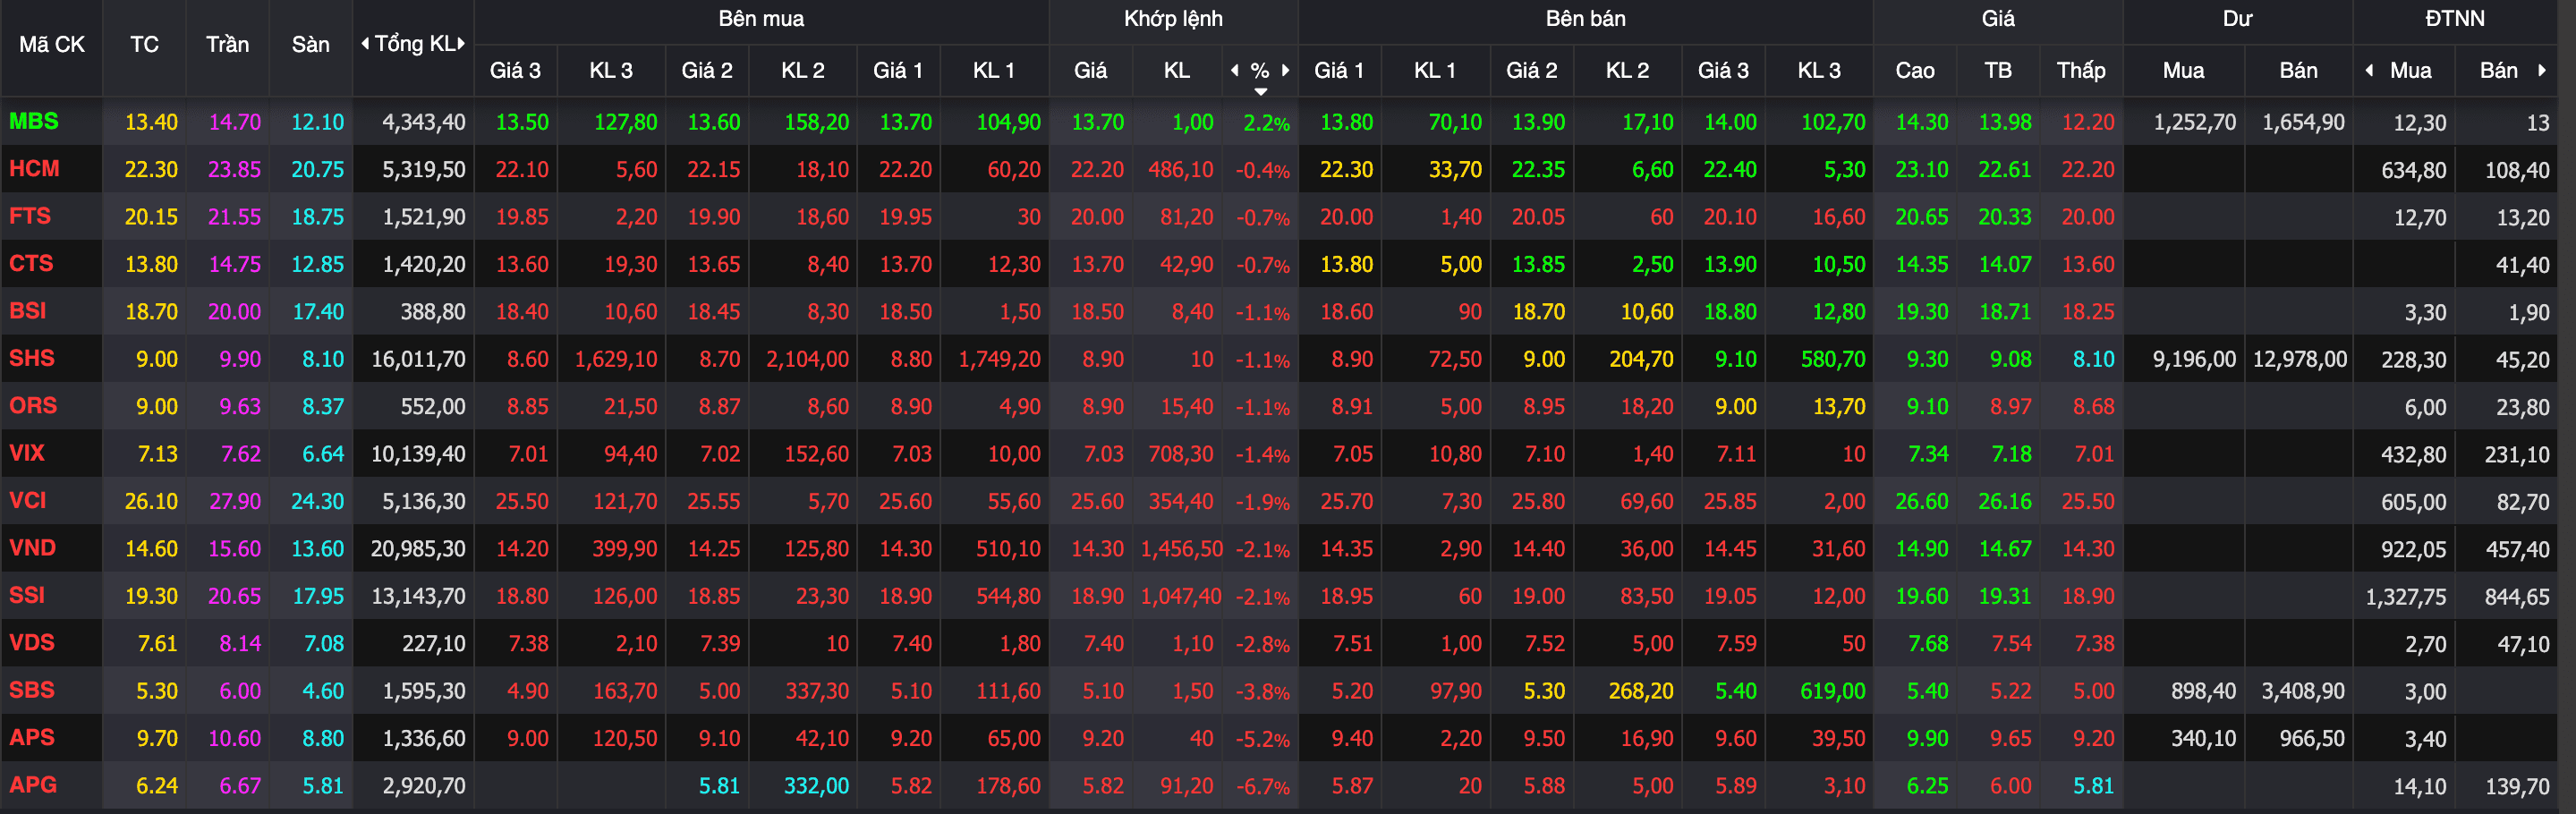Select the VIX stock row symbol
This screenshot has height=814, width=2576.
[27, 453]
